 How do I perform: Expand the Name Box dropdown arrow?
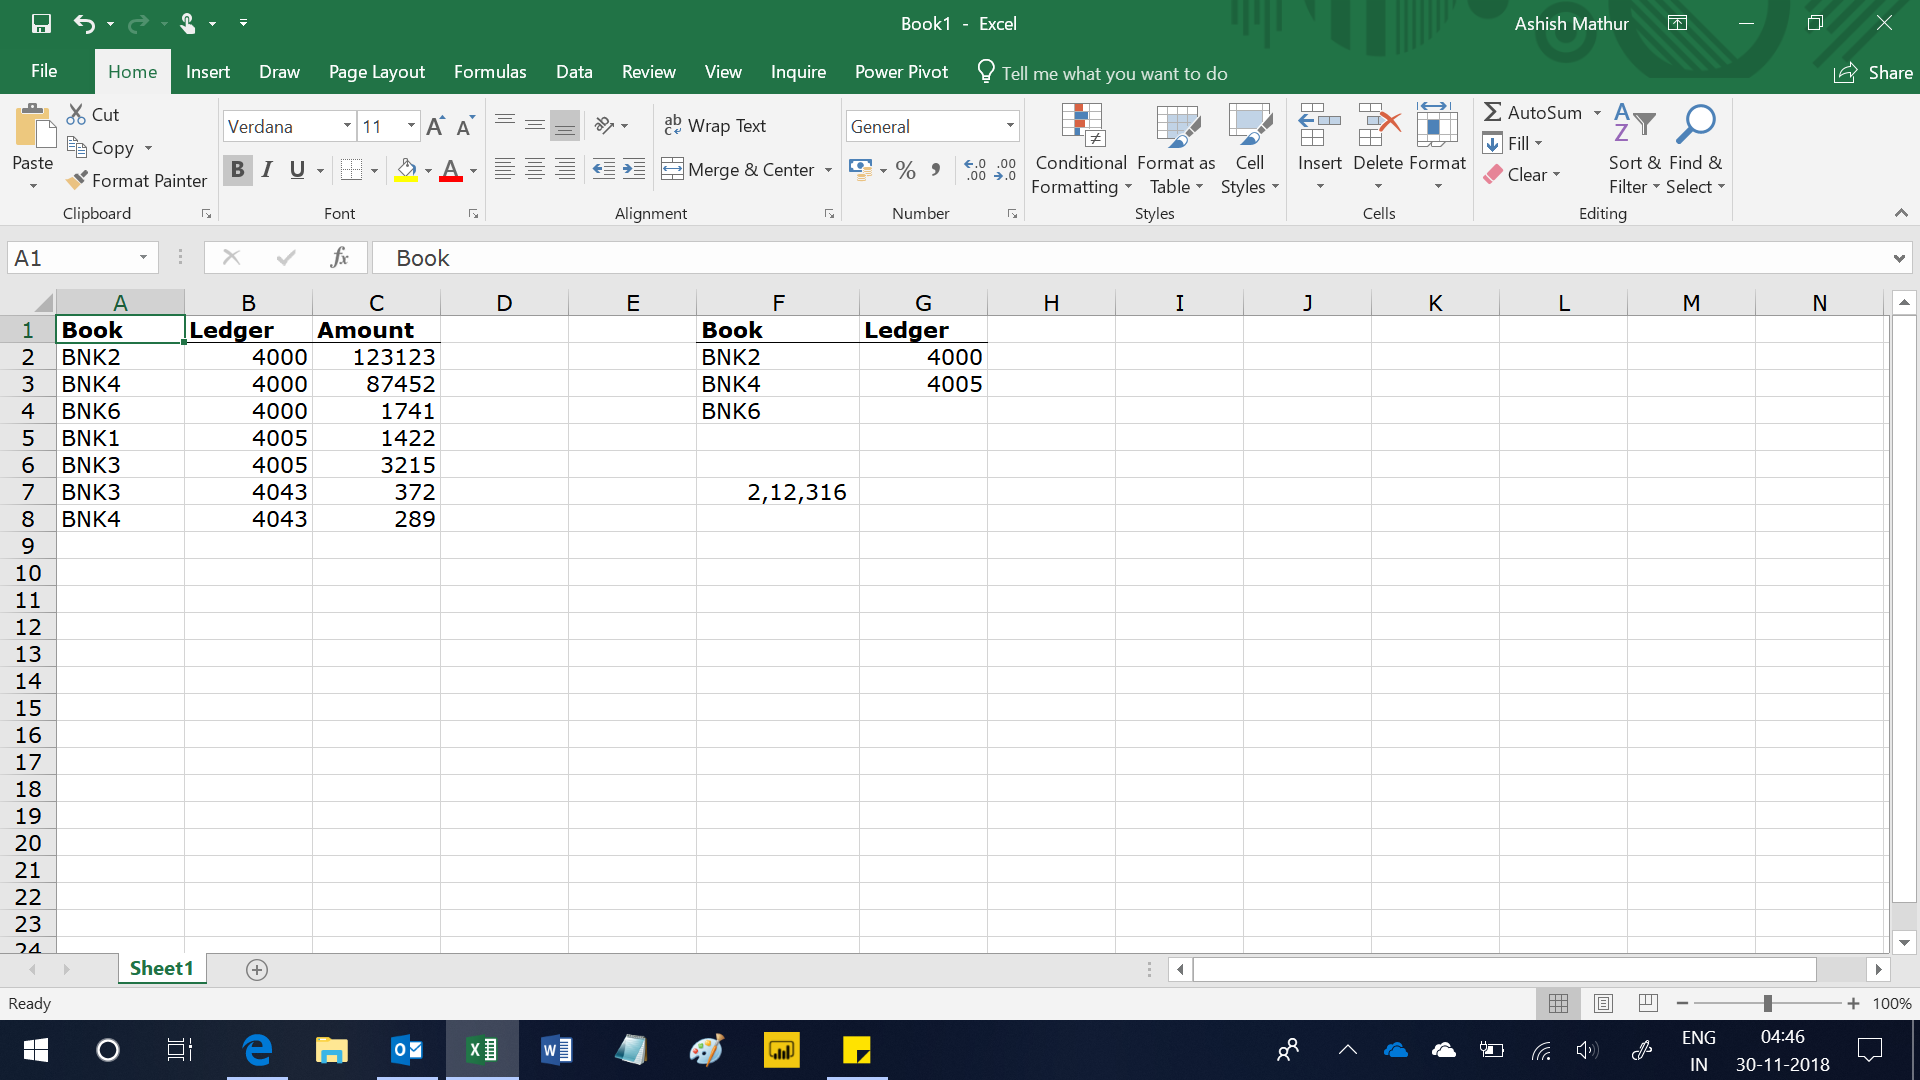point(143,258)
